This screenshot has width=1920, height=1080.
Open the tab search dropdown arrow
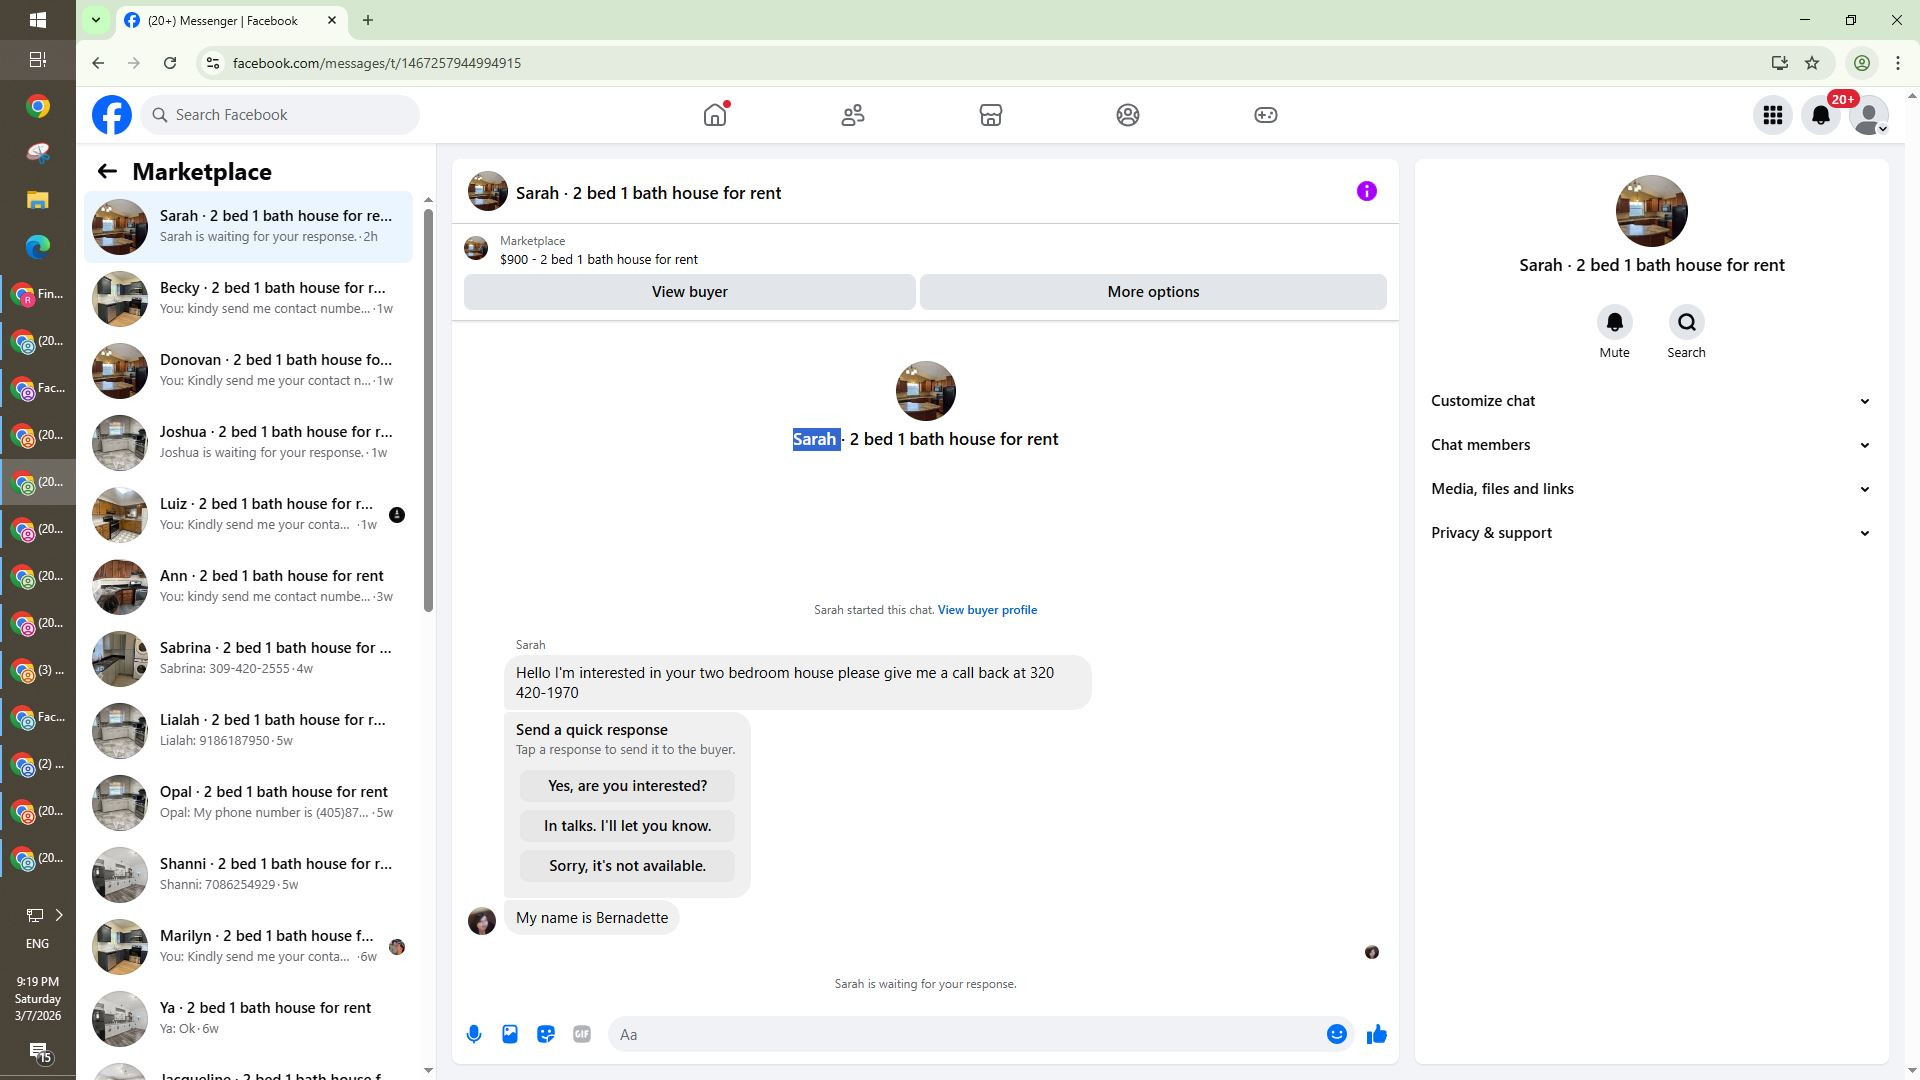point(96,20)
